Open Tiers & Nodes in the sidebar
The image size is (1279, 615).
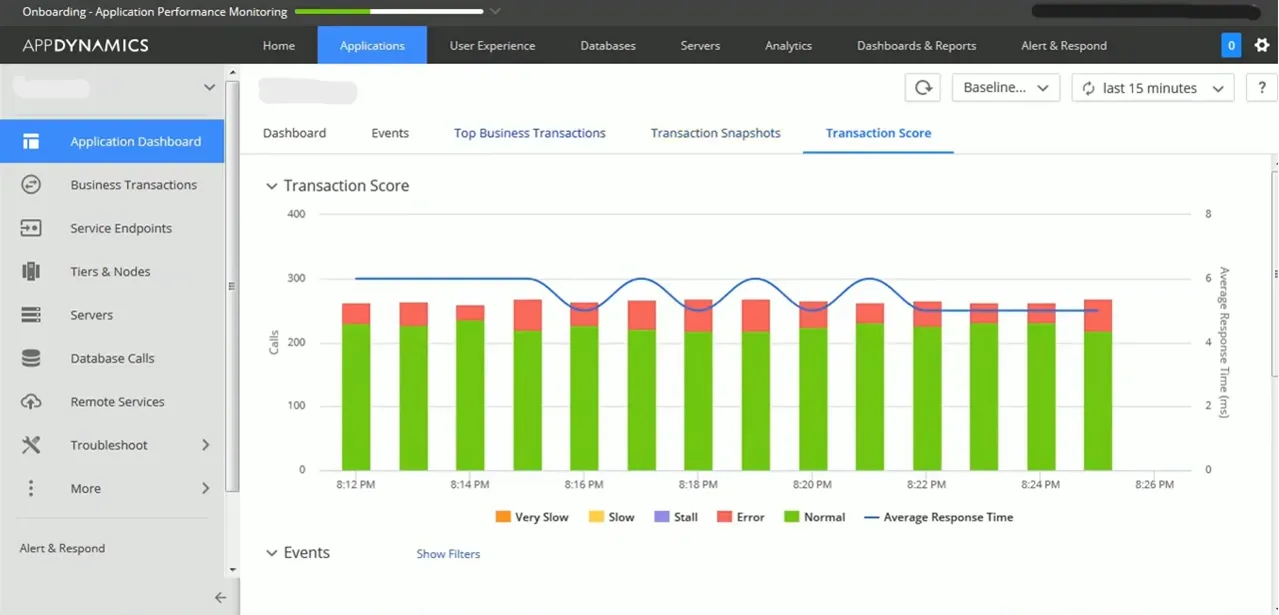[x=112, y=271]
